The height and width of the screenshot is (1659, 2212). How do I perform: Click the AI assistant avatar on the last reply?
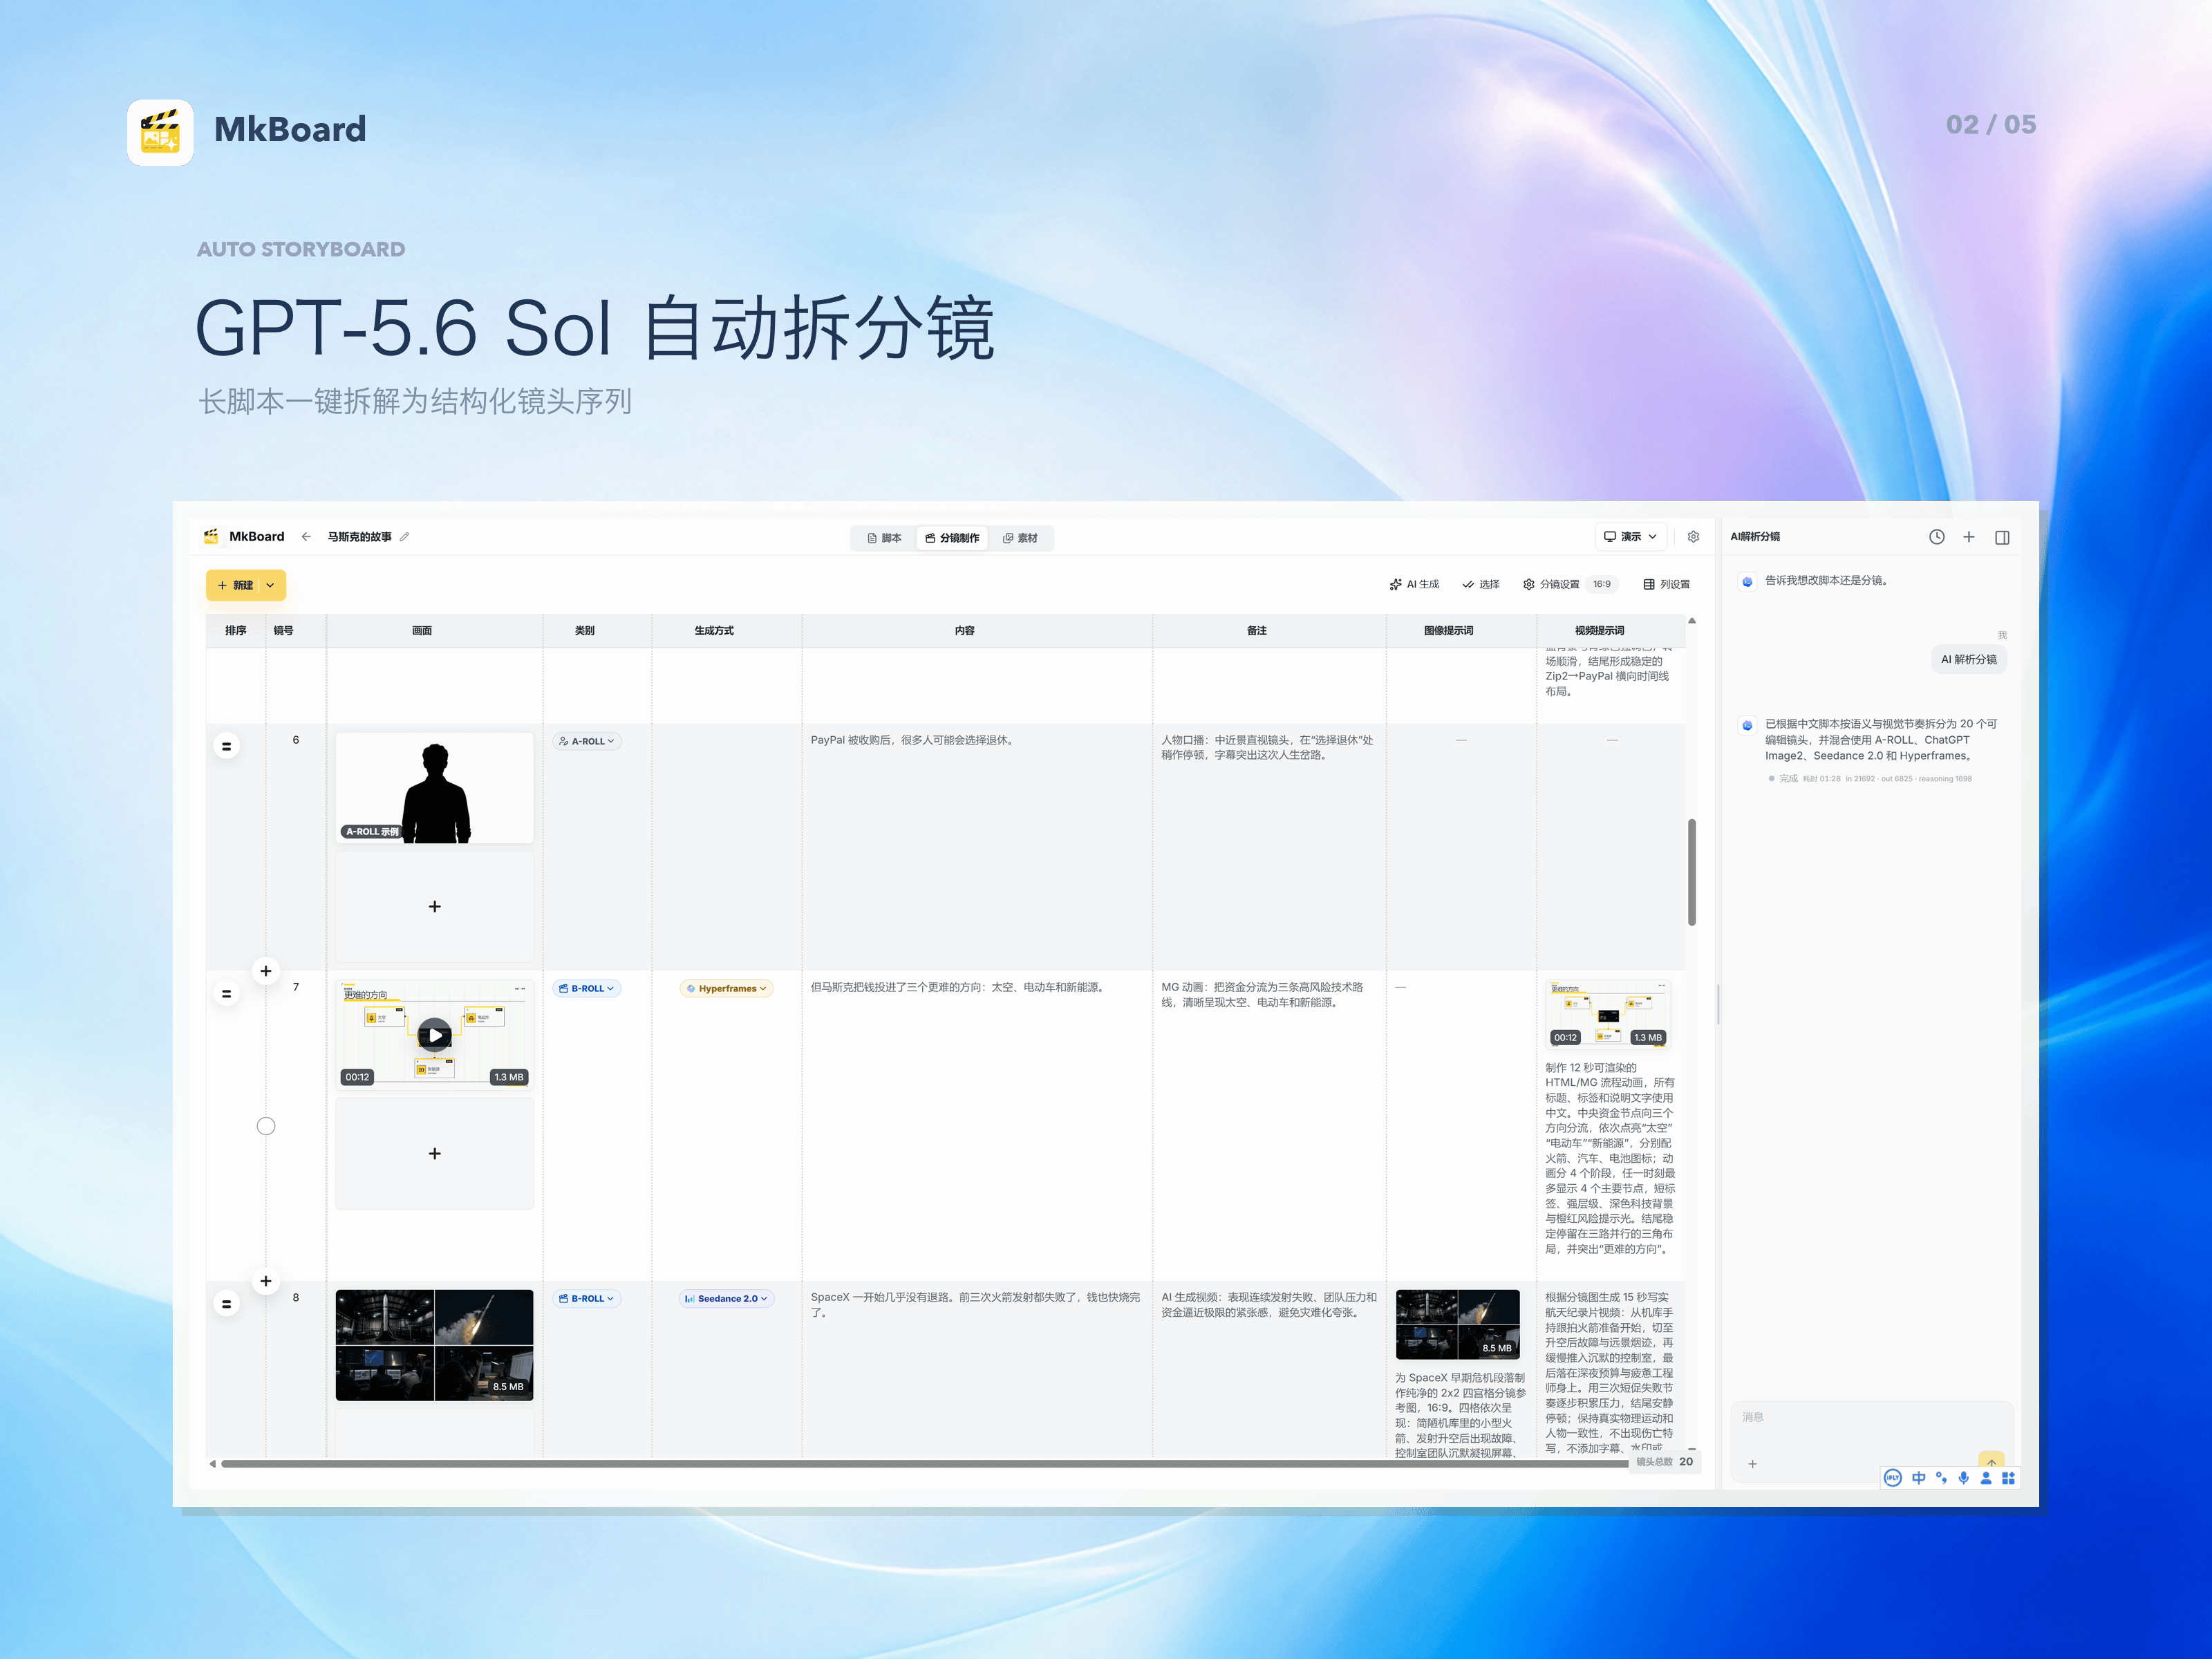[x=1747, y=725]
